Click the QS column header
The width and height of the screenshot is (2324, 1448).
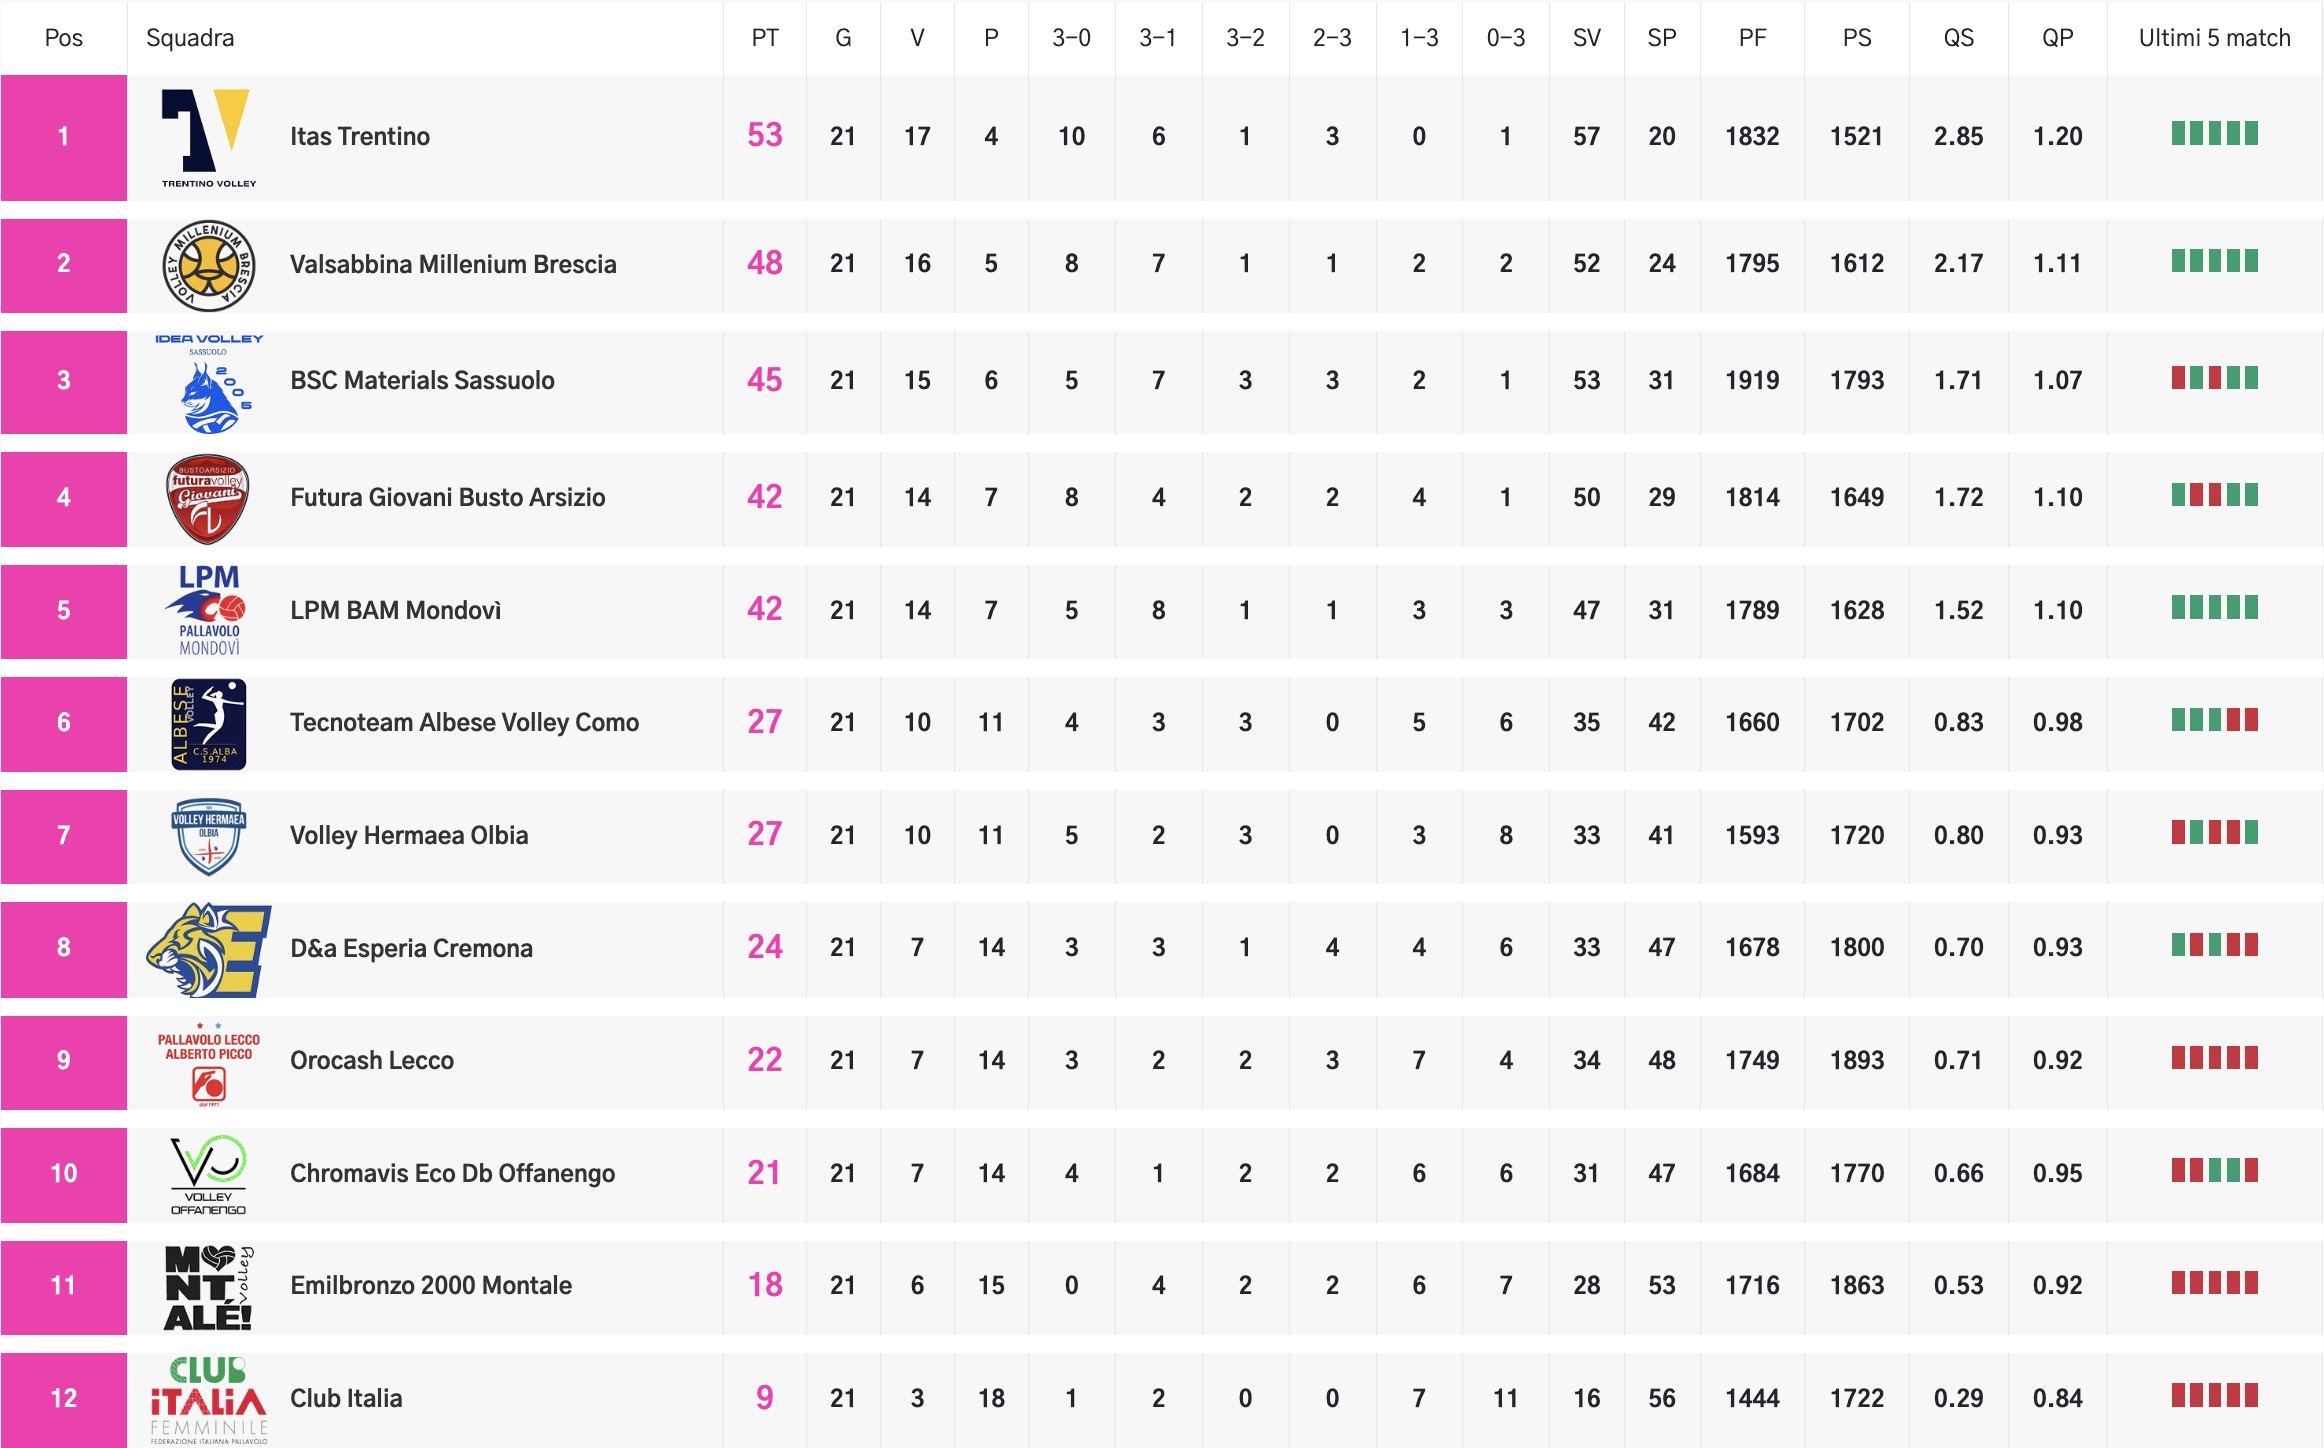pyautogui.click(x=1957, y=38)
